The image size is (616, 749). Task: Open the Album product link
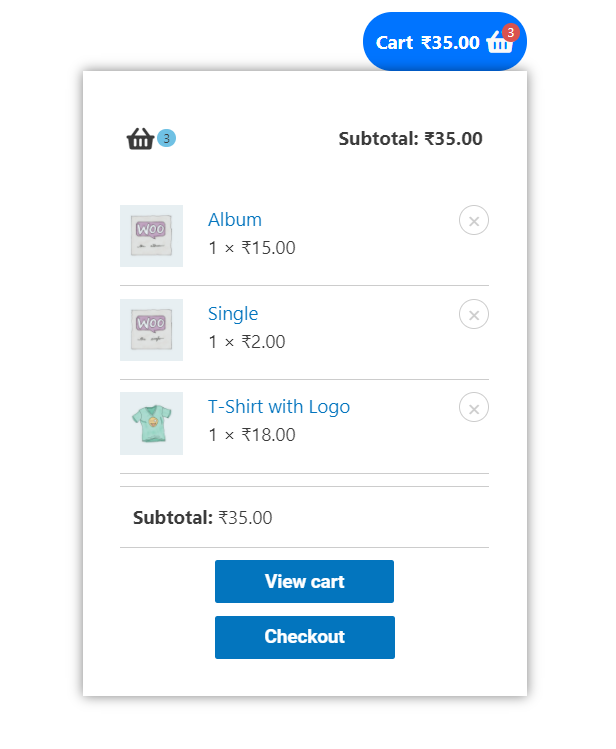click(235, 220)
